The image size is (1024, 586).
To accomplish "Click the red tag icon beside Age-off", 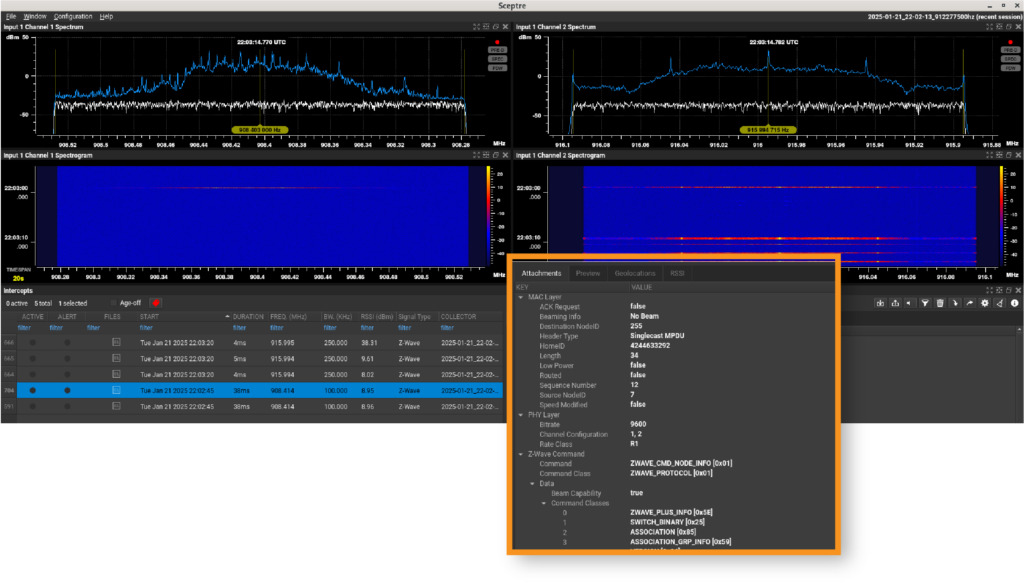I will (x=156, y=303).
